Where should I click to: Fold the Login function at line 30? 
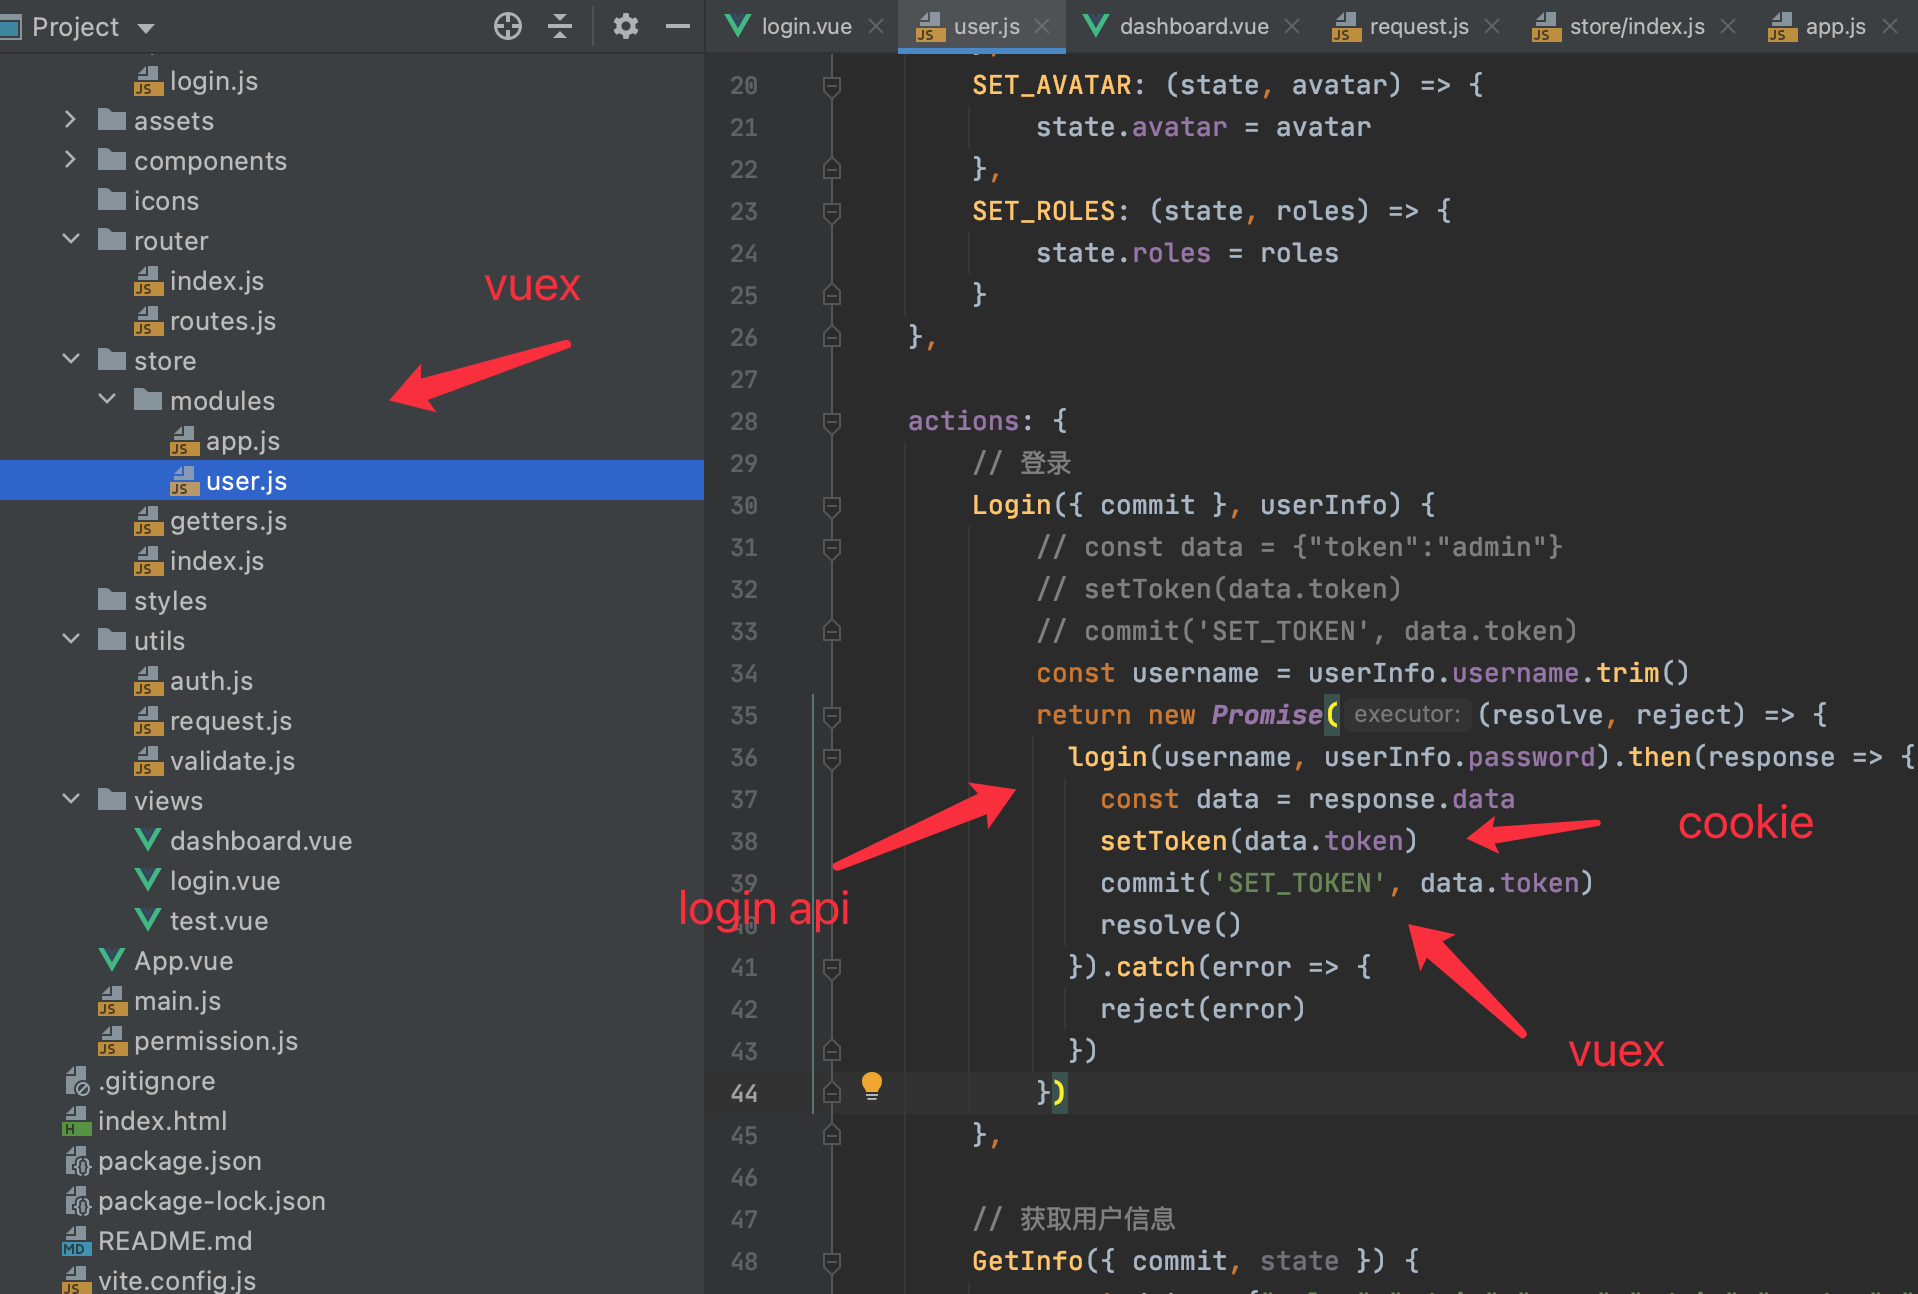tap(831, 506)
